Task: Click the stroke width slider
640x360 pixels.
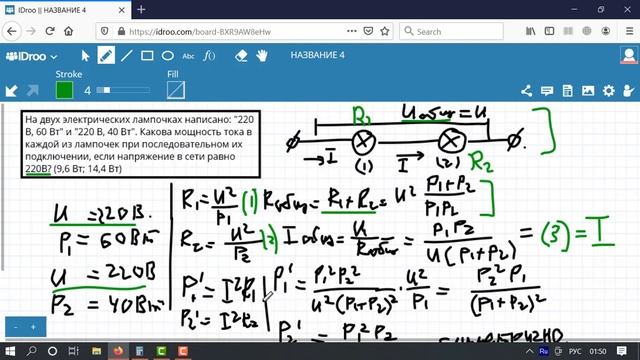Action: (x=123, y=90)
